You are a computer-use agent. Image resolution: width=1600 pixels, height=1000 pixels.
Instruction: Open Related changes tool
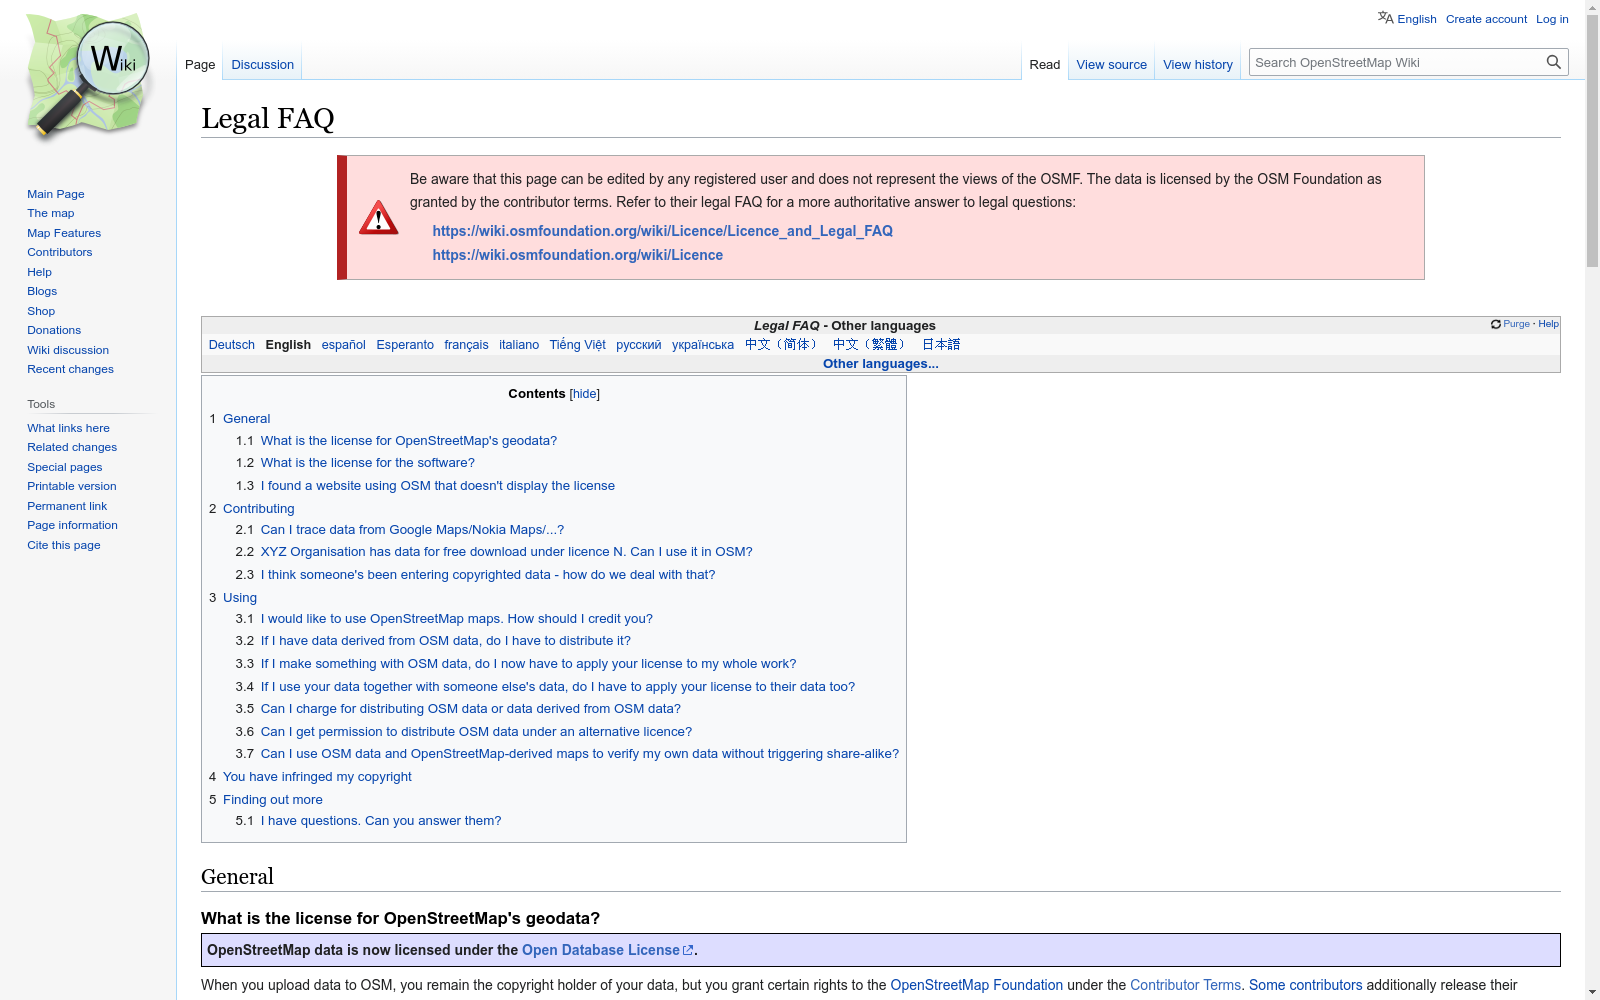coord(72,447)
